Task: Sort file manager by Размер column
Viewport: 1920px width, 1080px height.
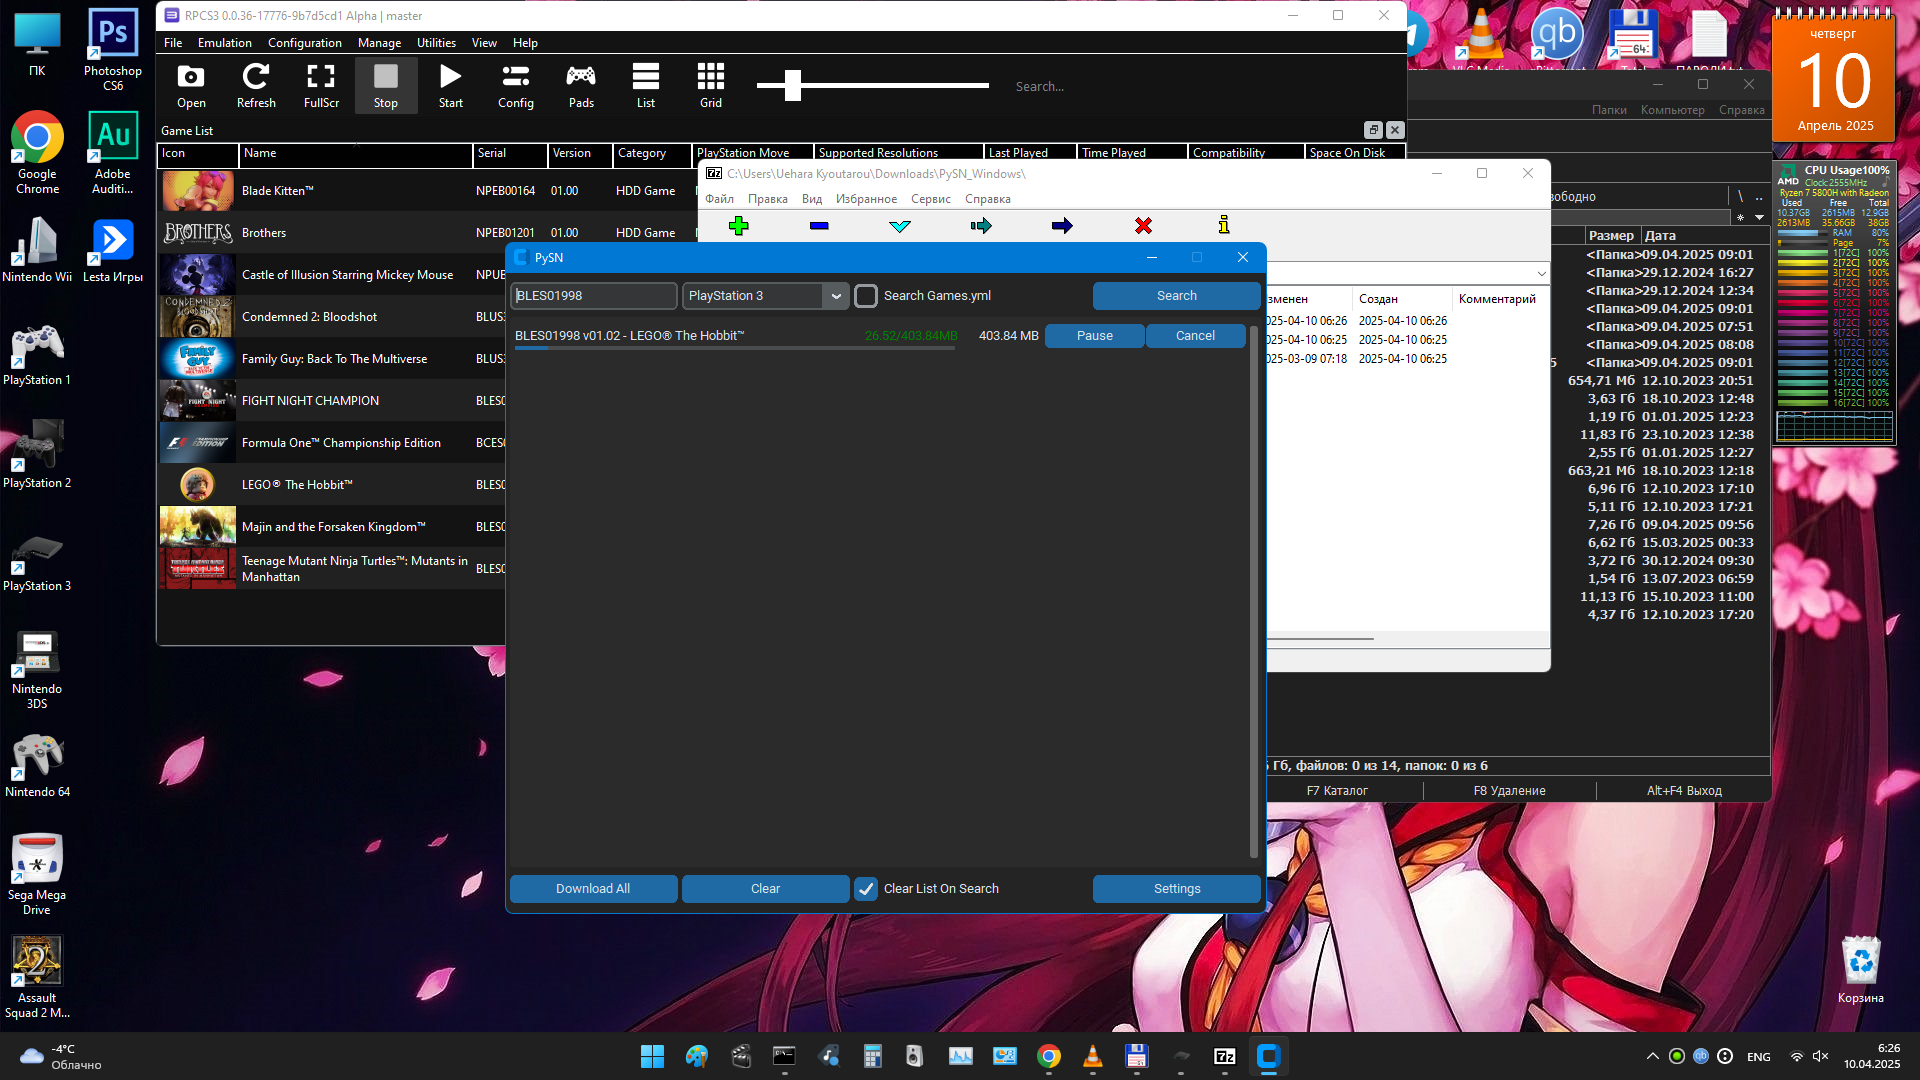Action: (x=1611, y=236)
